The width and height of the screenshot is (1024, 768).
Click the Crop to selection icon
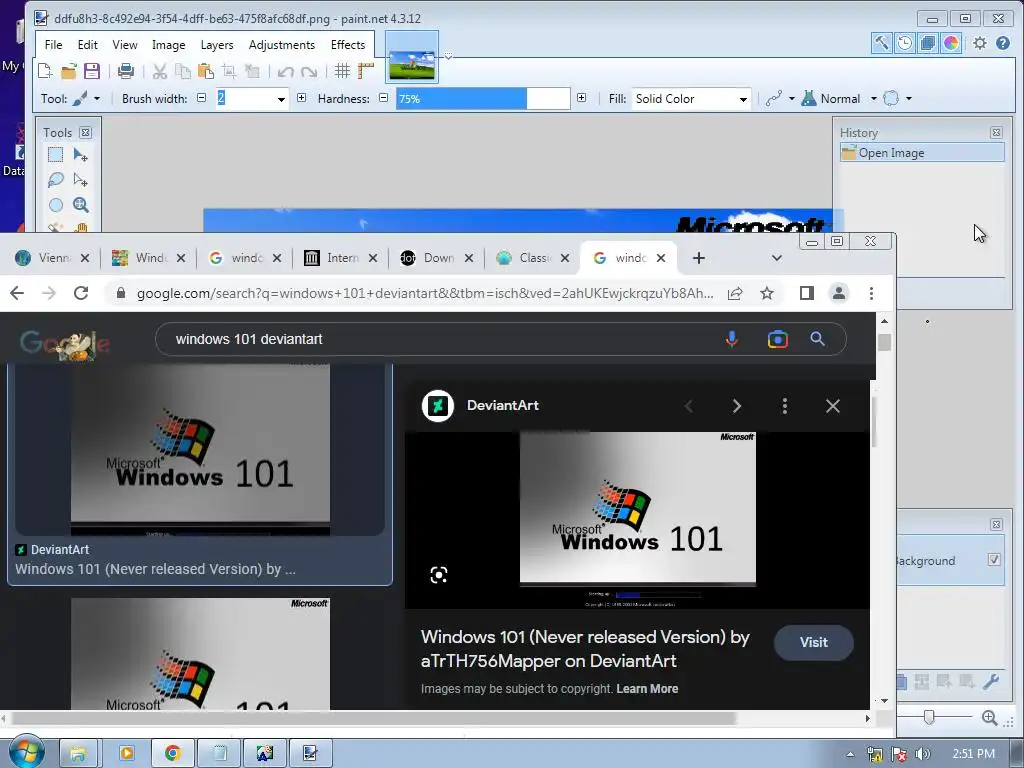229,71
